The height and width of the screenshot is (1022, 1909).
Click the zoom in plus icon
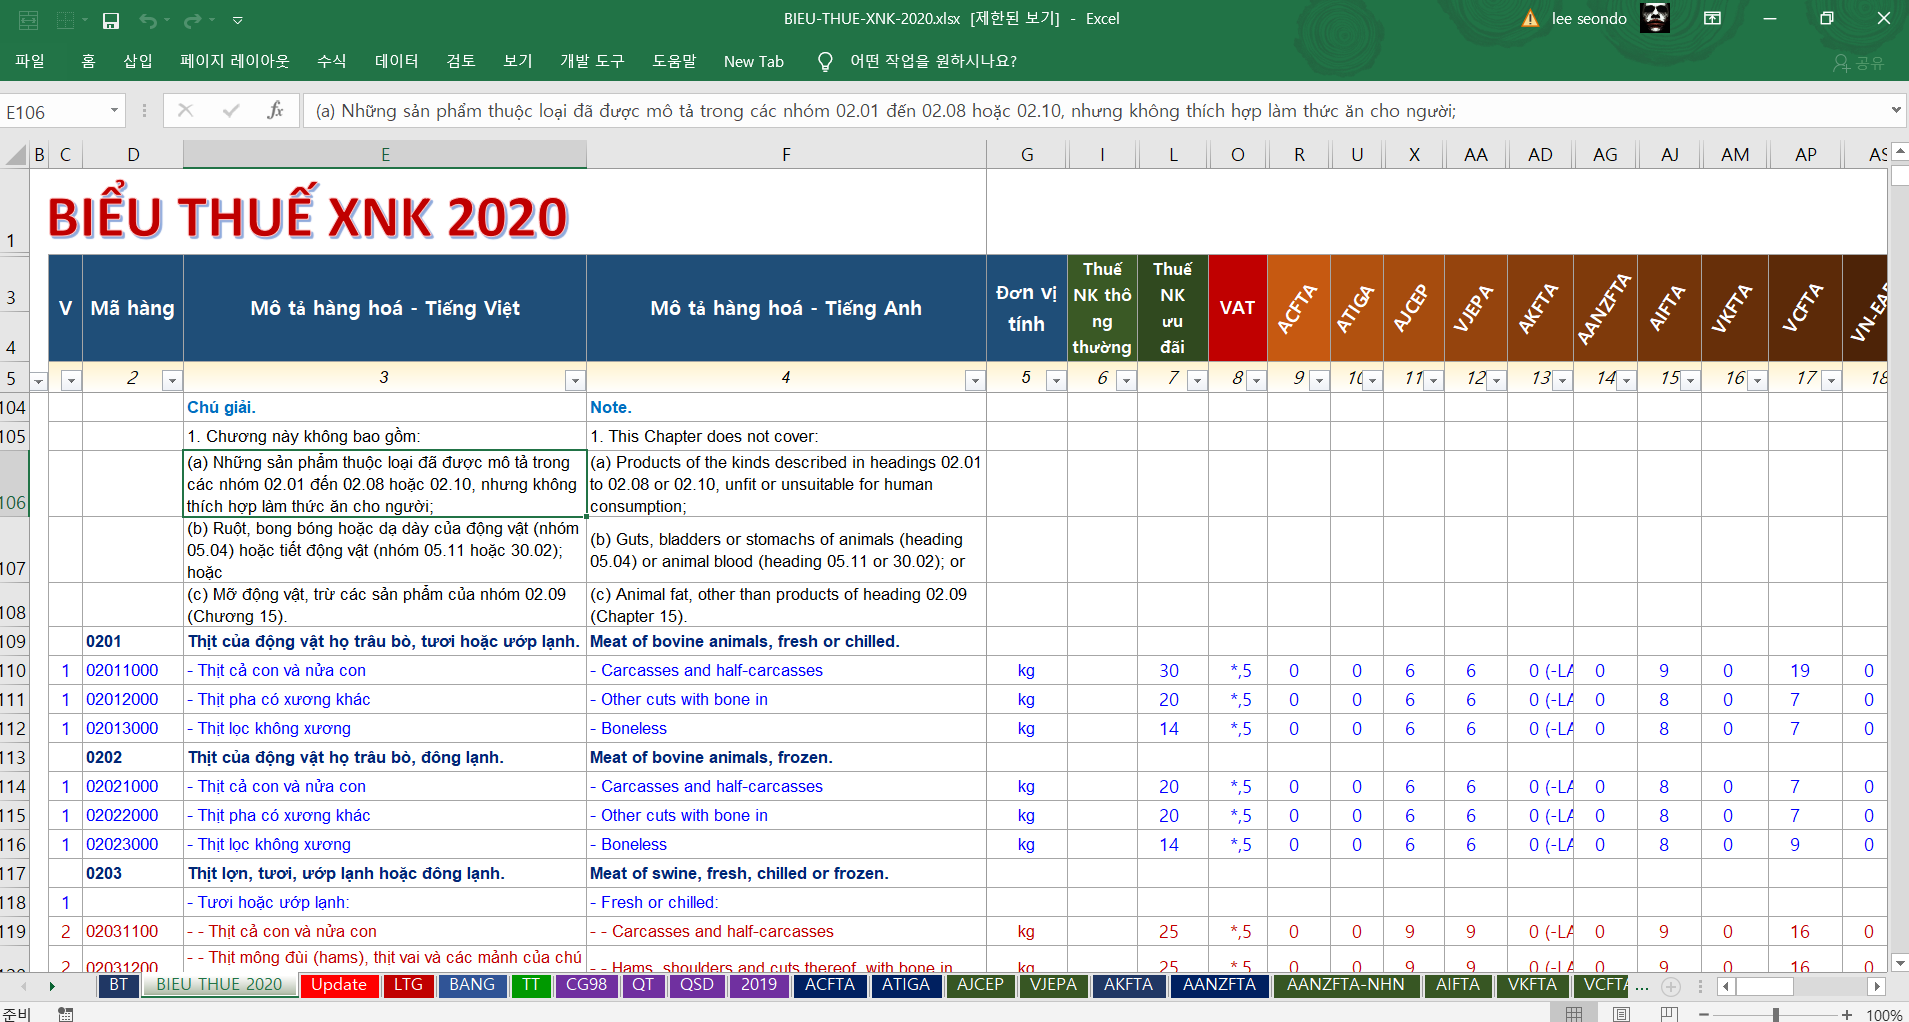point(1847,1014)
